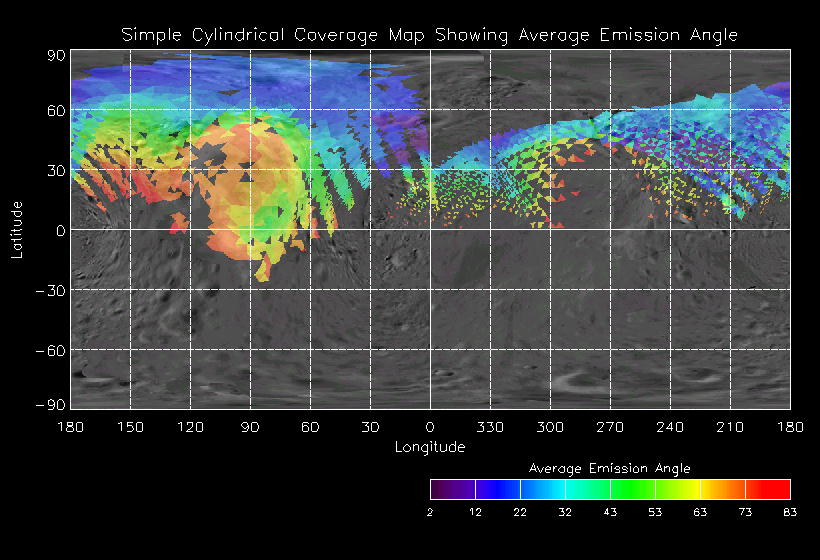Screen dimensions: 820x560
Task: Click the Latitude axis label
Action: 17,230
